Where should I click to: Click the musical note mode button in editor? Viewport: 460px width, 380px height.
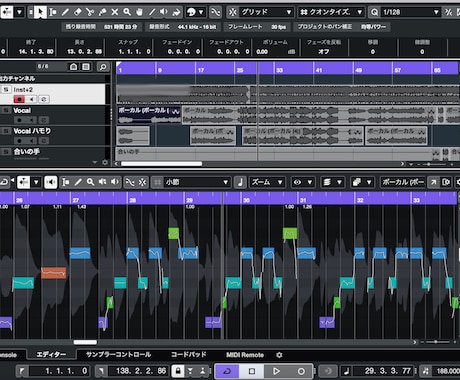tap(240, 182)
